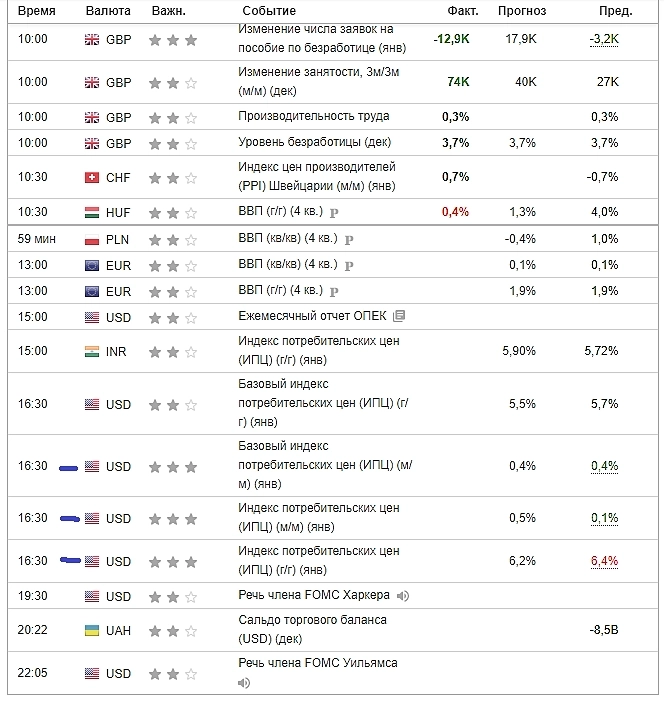This screenshot has height=705, width=664.
Task: Click the preliminary 'P' icon on HUF GDP row
Action: point(333,213)
